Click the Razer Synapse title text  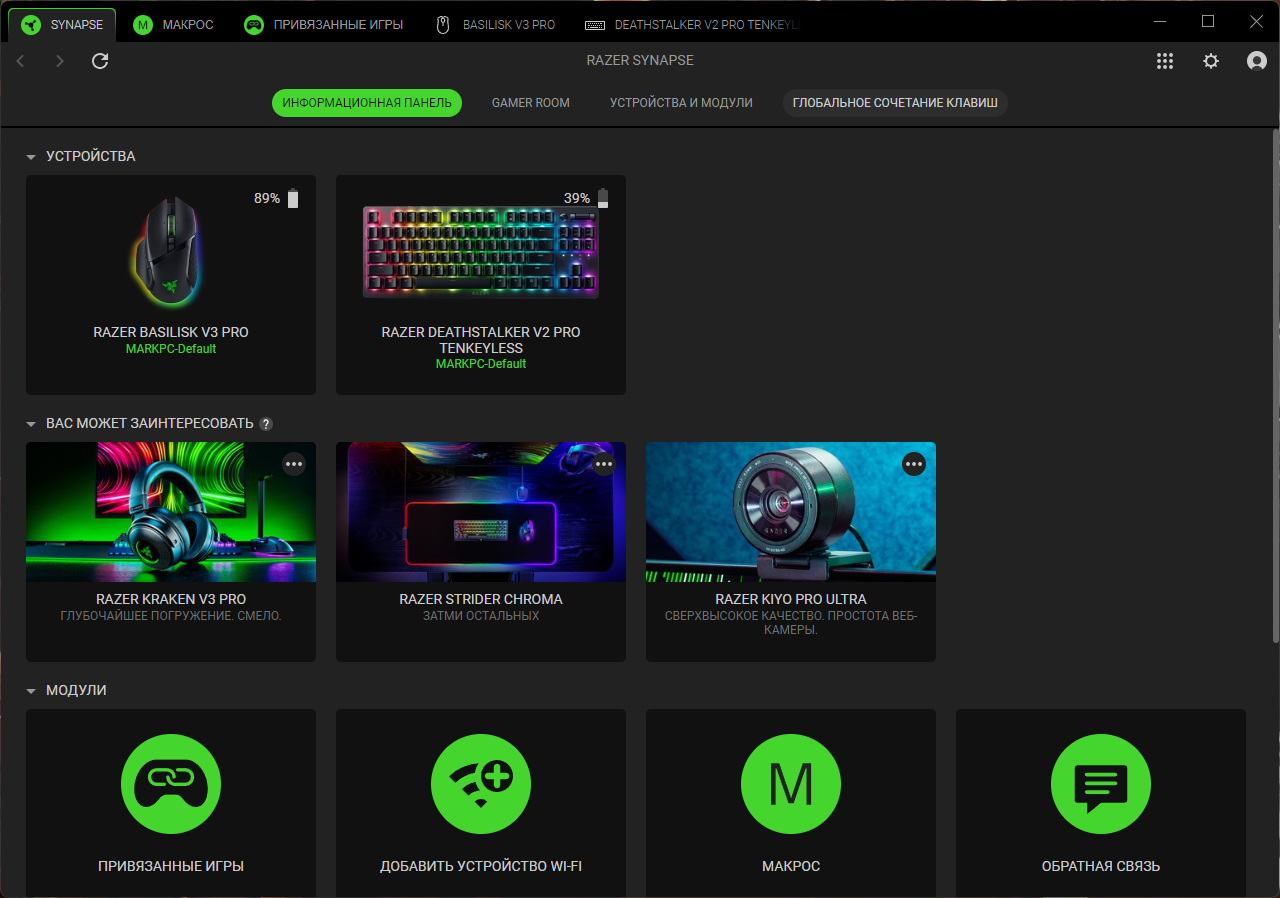(x=640, y=61)
